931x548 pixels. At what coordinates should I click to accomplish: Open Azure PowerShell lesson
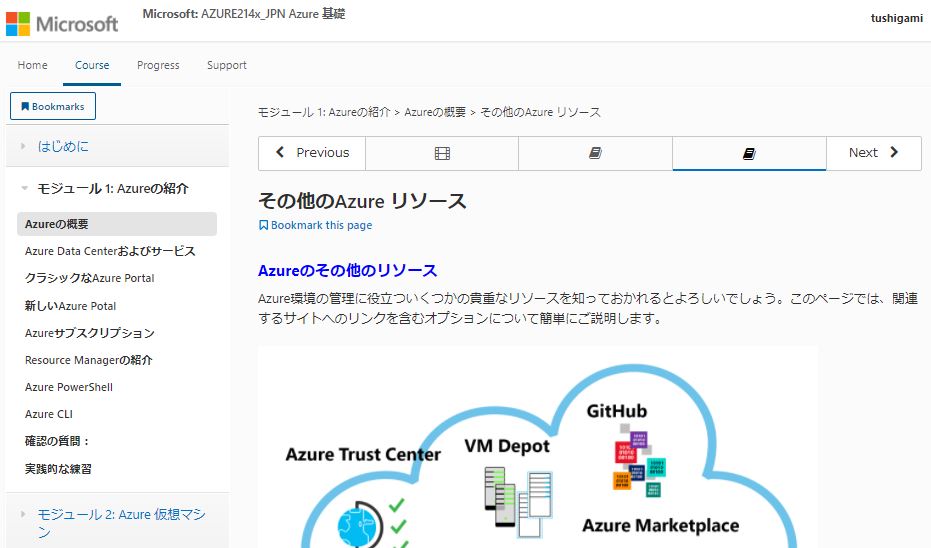click(69, 387)
